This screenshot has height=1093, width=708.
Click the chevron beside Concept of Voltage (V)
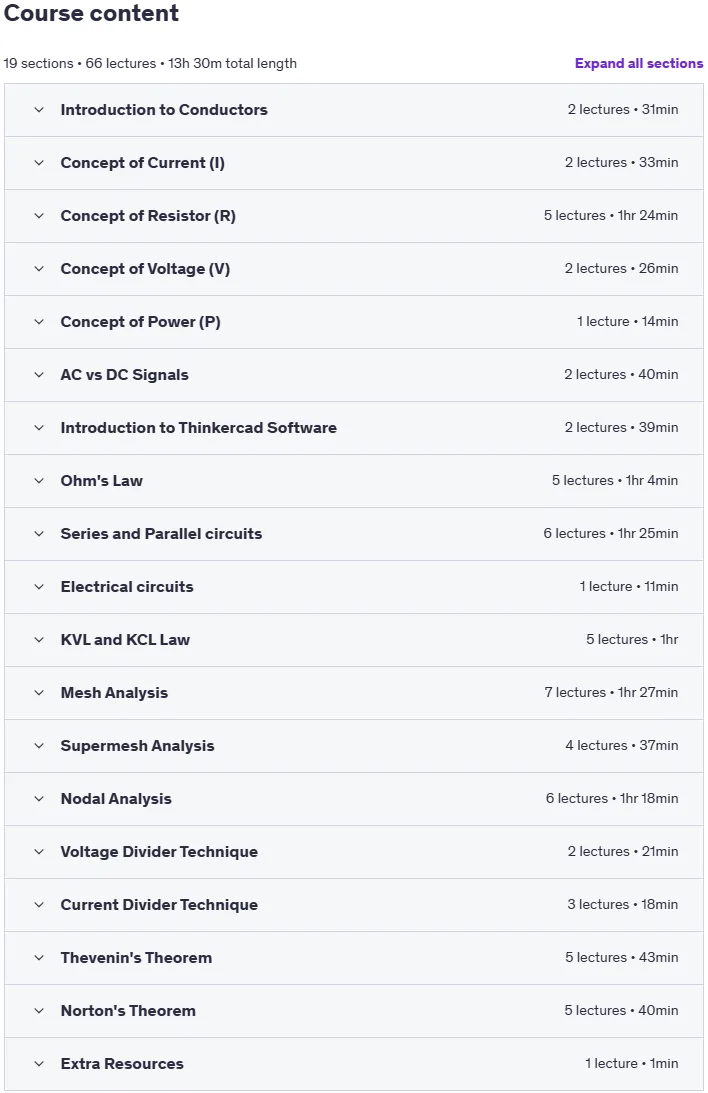coord(39,269)
